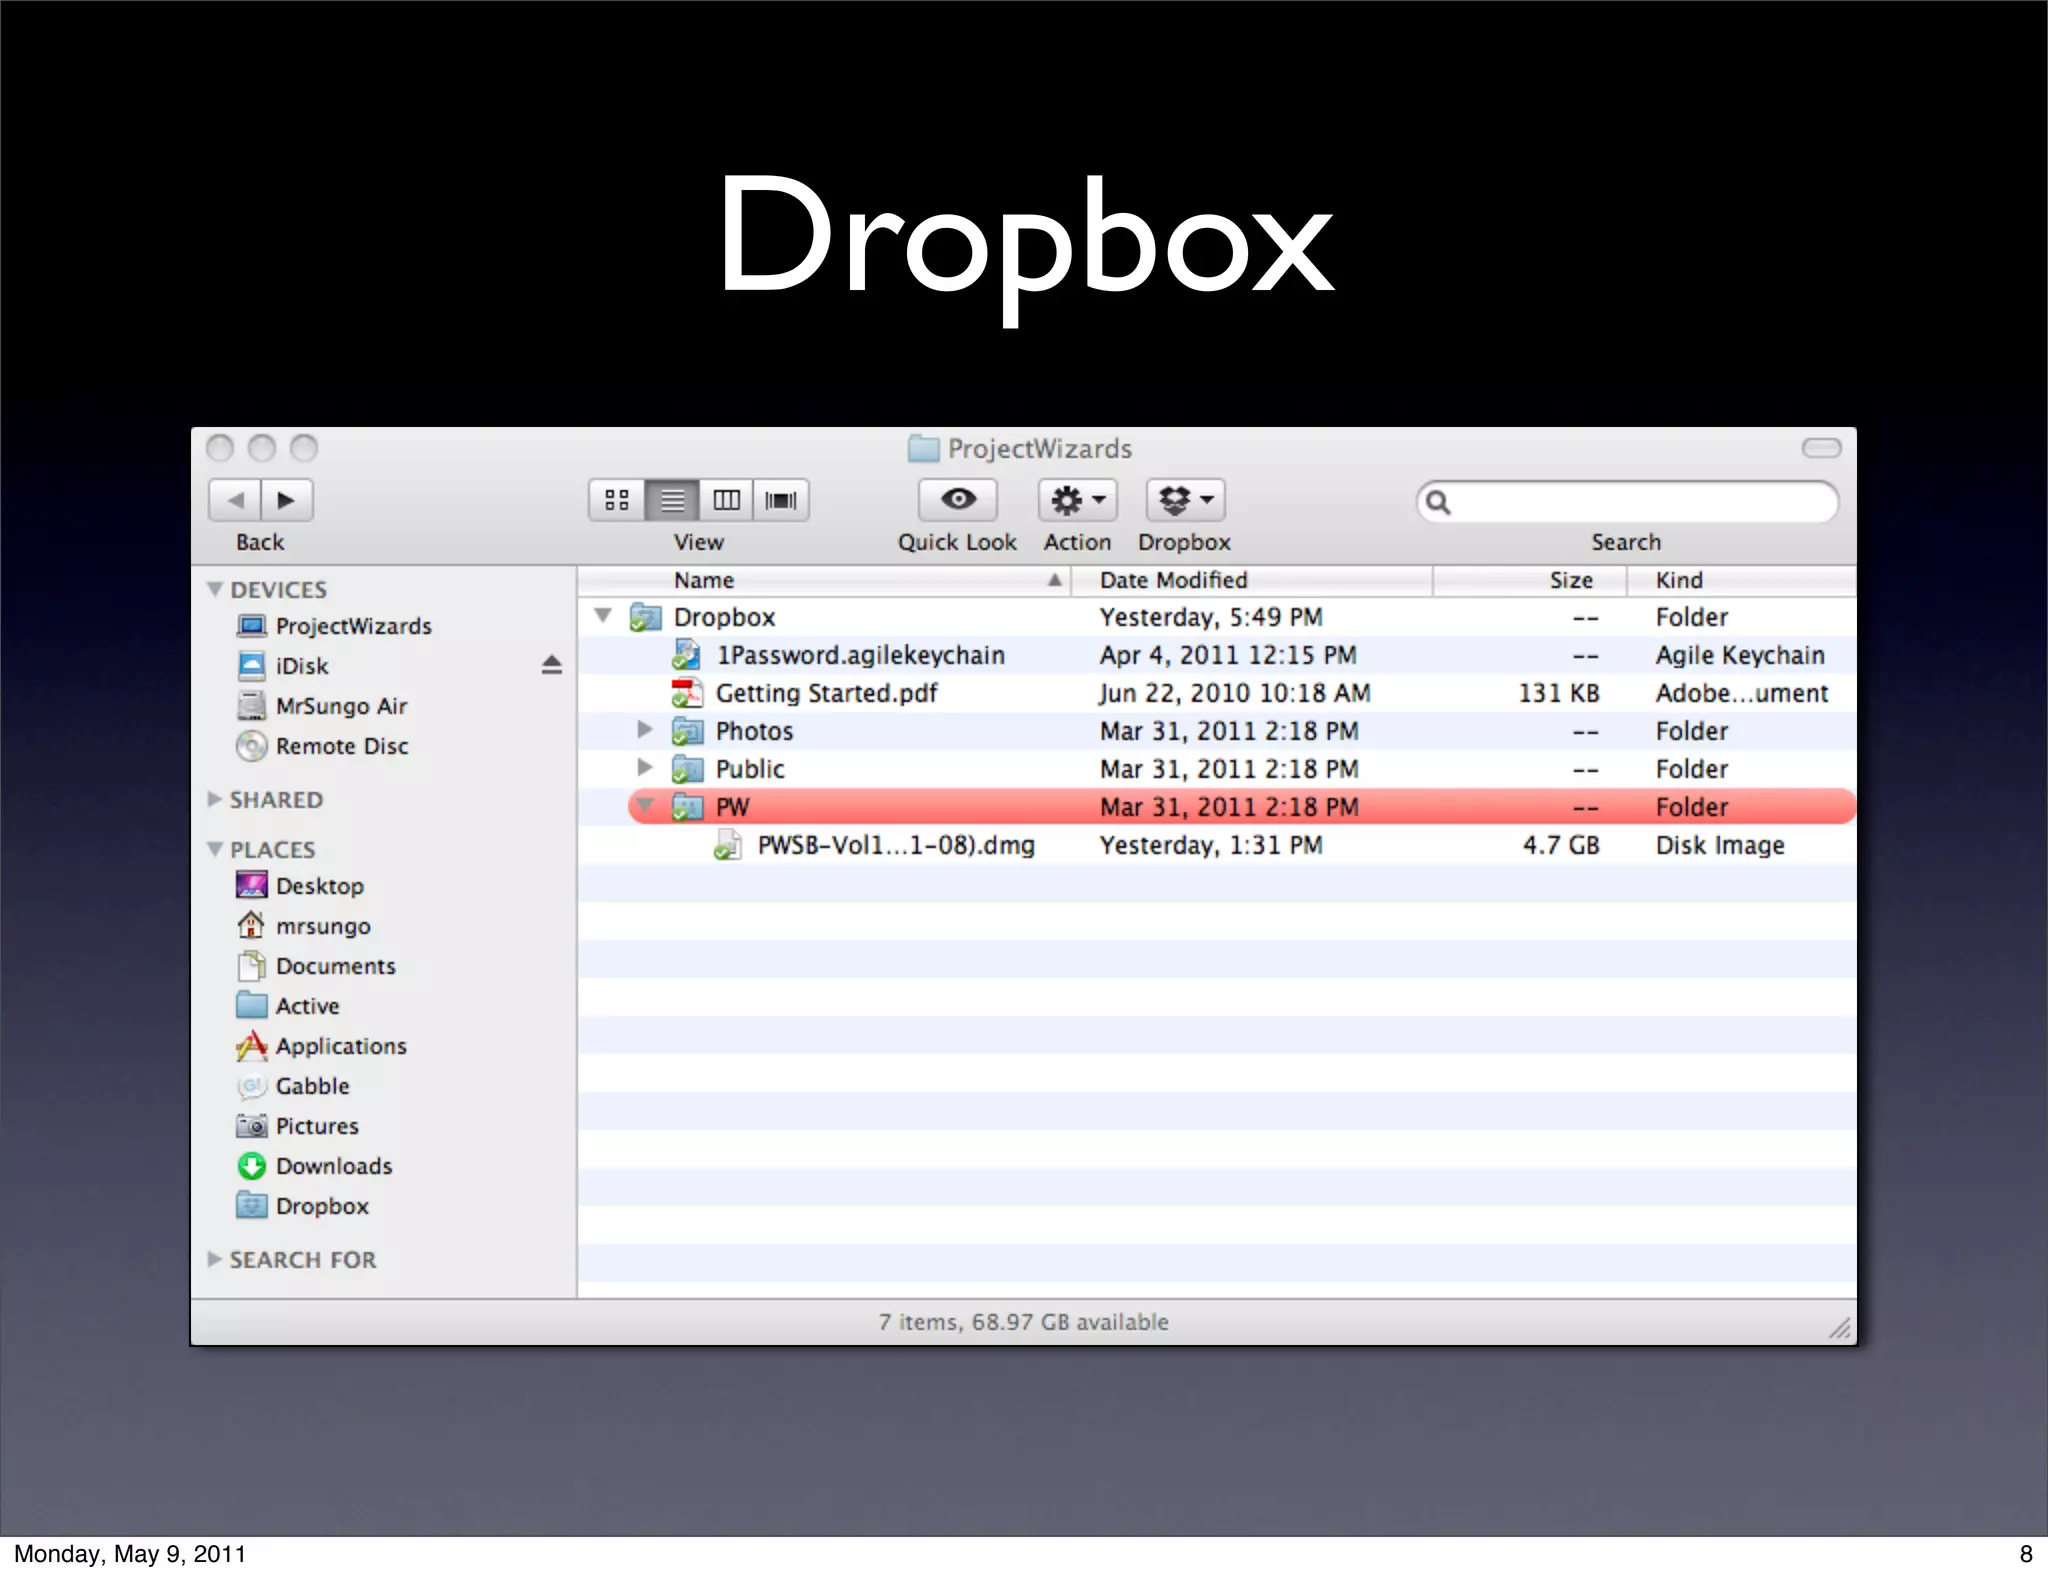Select the ProjectWizards device icon in the sidebar
The height and width of the screenshot is (1576, 2048).
click(251, 626)
